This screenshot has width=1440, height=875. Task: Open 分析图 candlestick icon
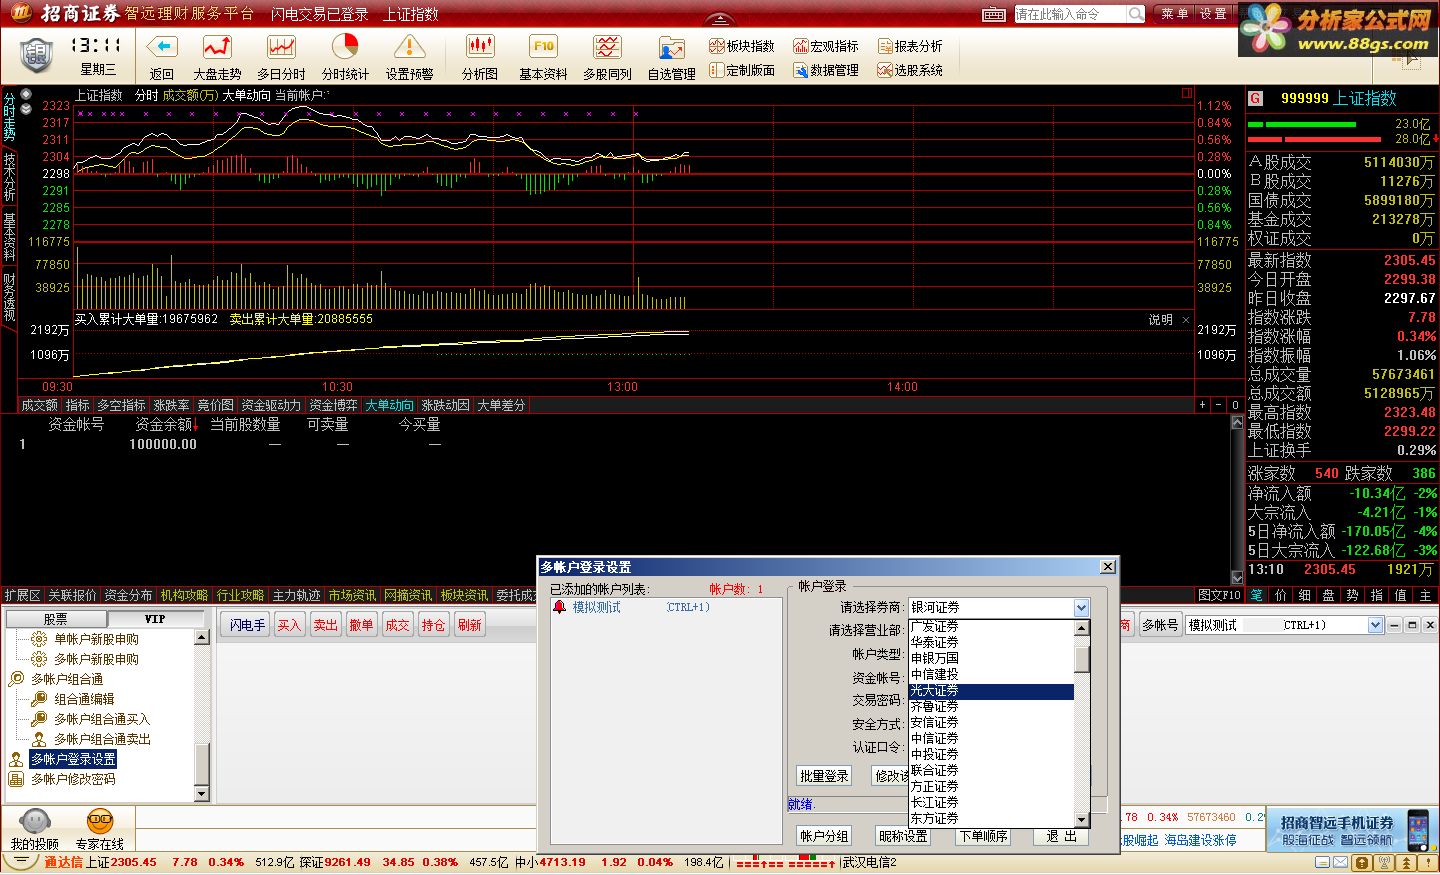(x=480, y=47)
